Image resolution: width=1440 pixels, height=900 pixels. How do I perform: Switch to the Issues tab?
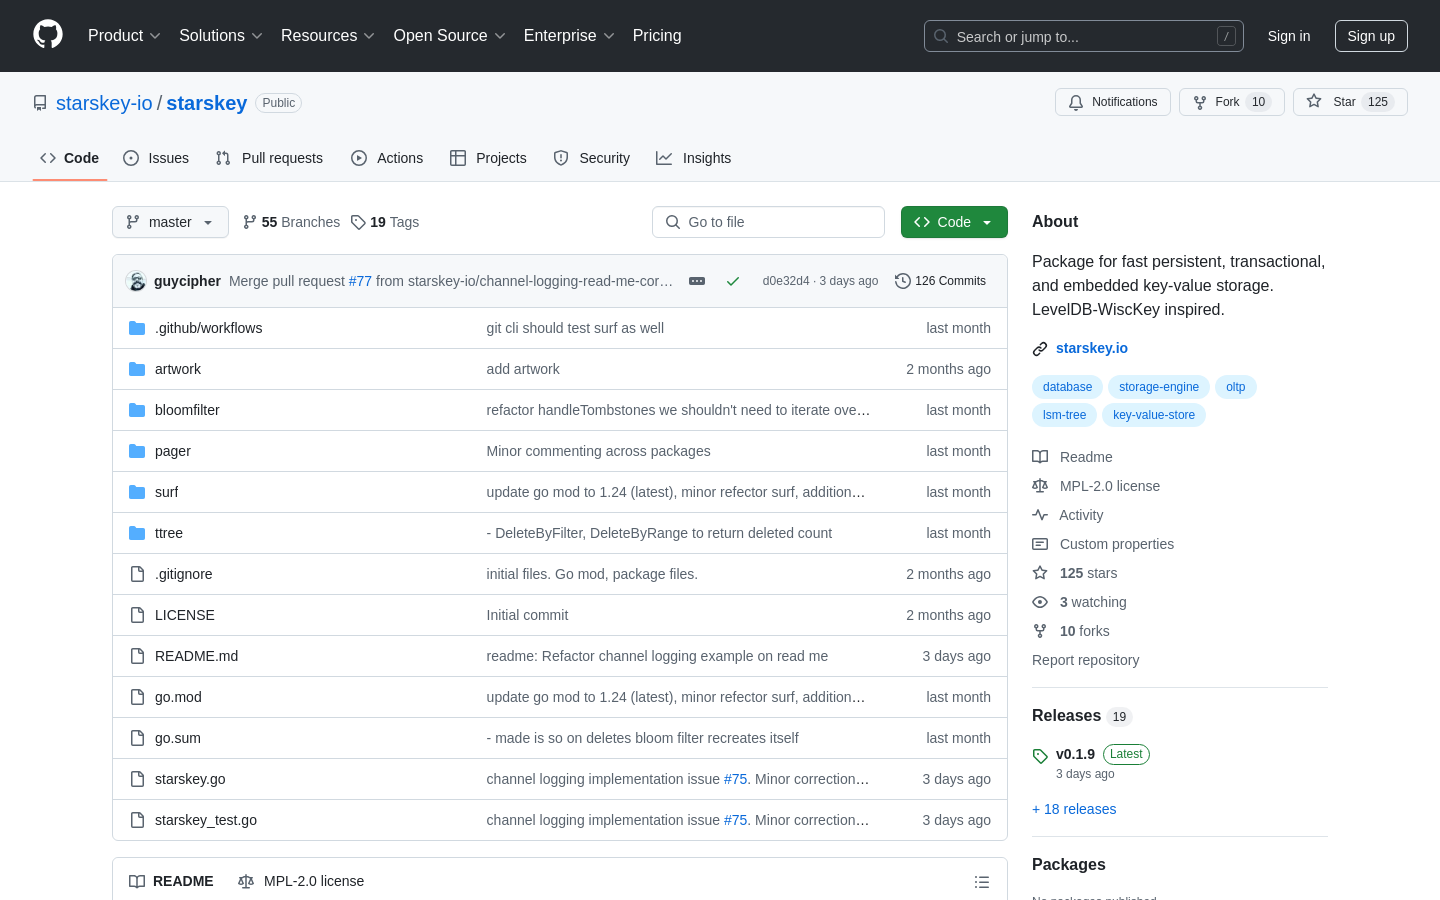coord(156,158)
